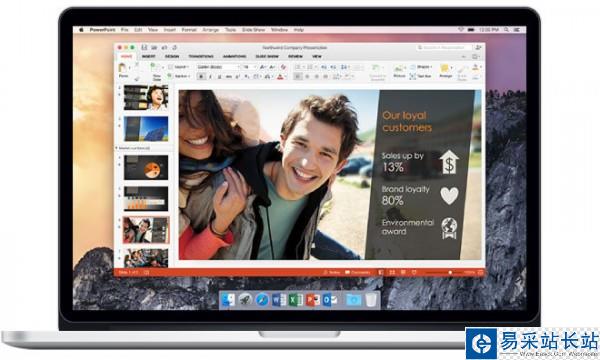Open the VIEW ribbon tab
Viewport: 600px width, 360px height.
pos(316,56)
